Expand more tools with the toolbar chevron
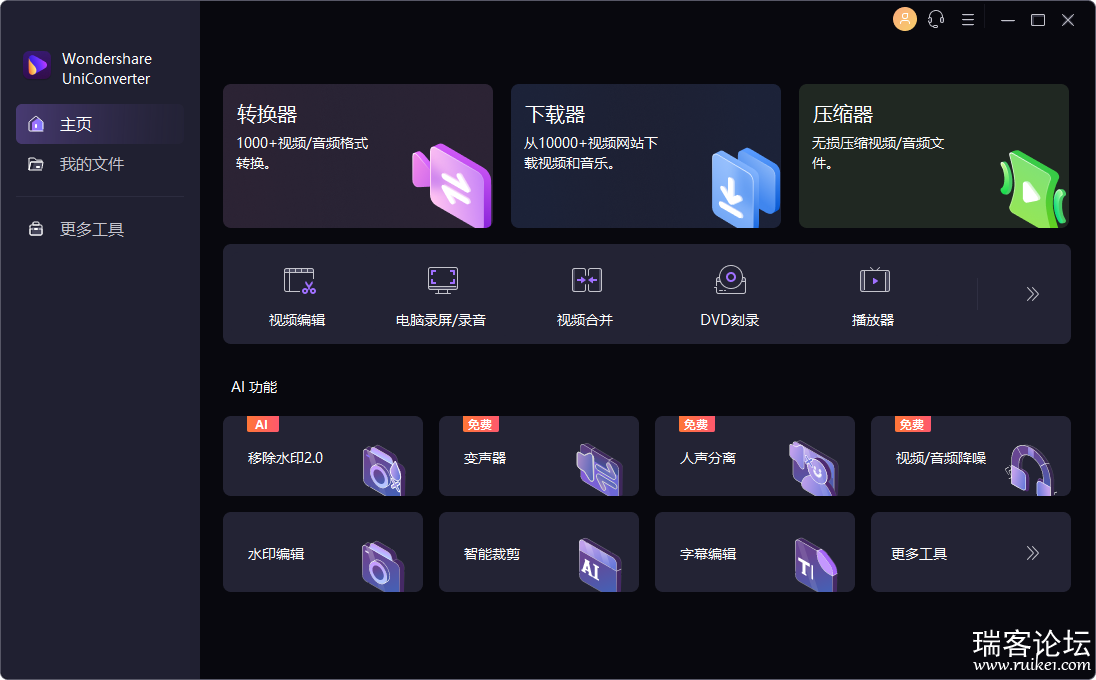This screenshot has height=680, width=1096. (x=1032, y=294)
